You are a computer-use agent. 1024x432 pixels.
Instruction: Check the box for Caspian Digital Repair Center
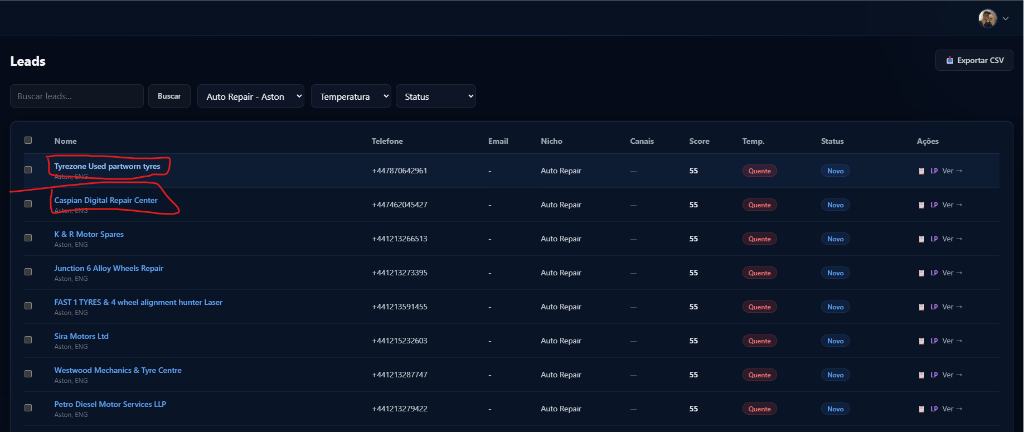click(x=28, y=204)
